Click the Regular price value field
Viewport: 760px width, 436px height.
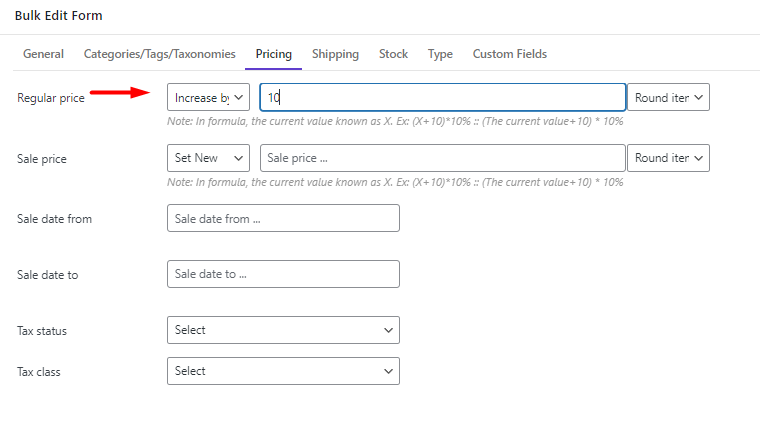point(443,97)
